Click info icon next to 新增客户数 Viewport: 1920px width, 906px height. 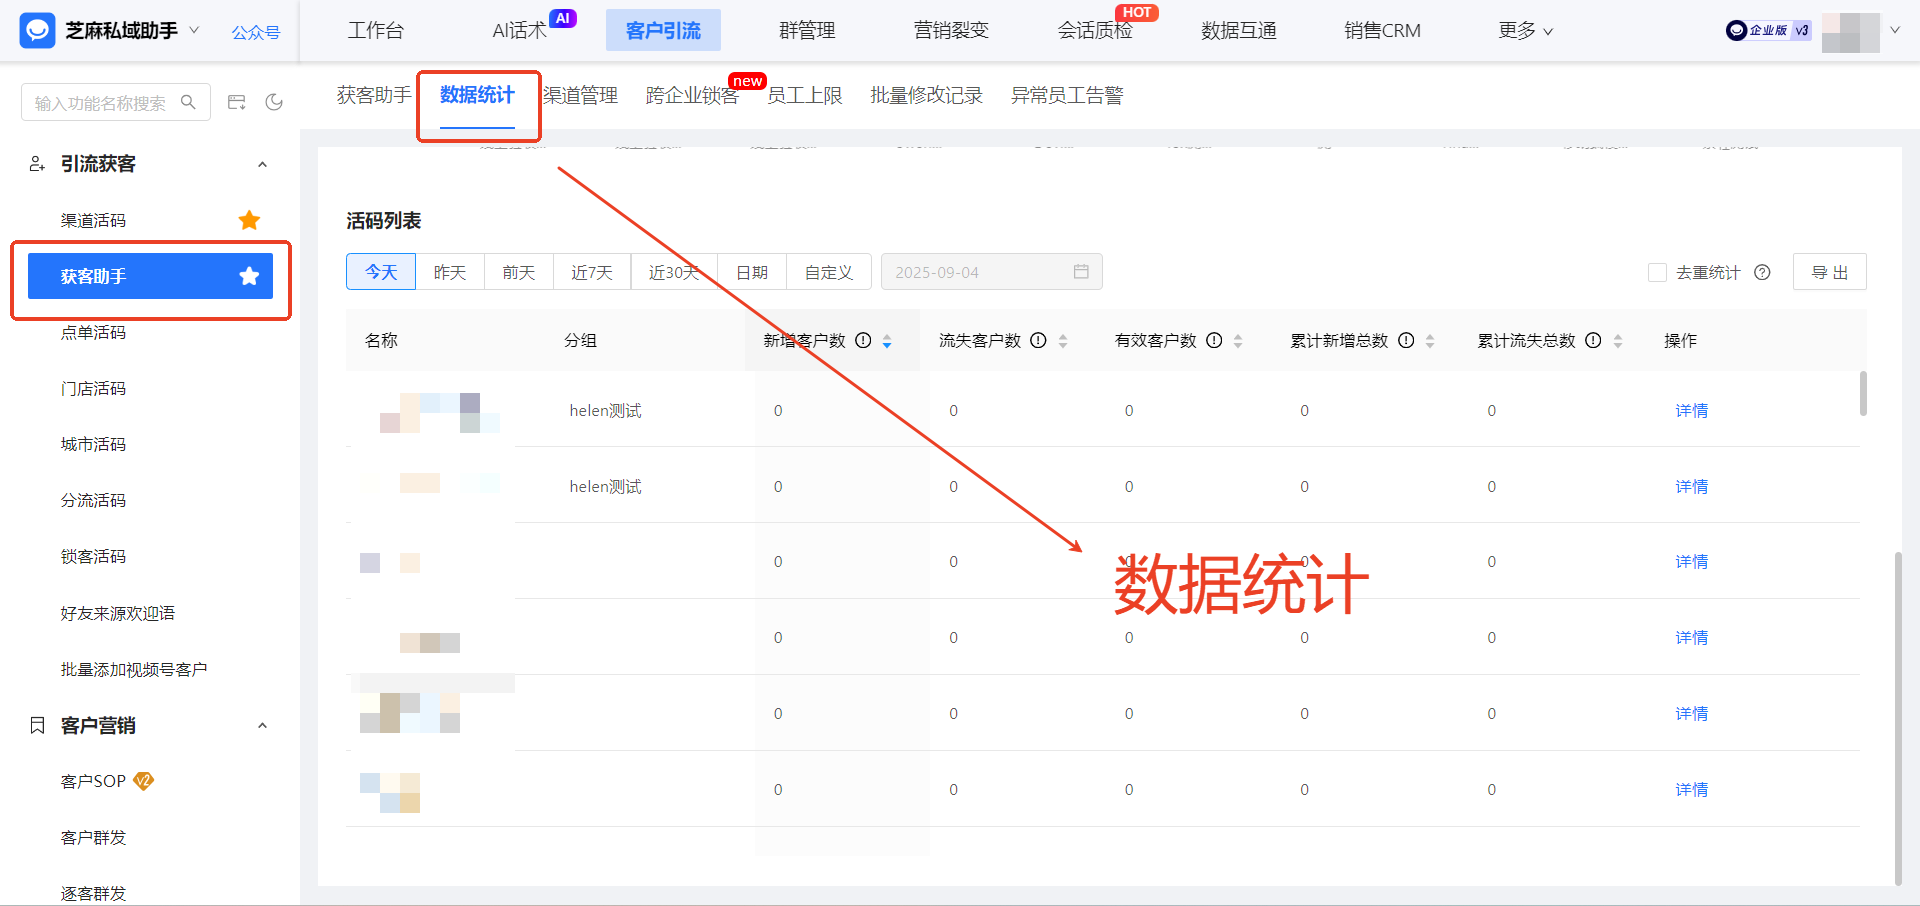pos(863,340)
